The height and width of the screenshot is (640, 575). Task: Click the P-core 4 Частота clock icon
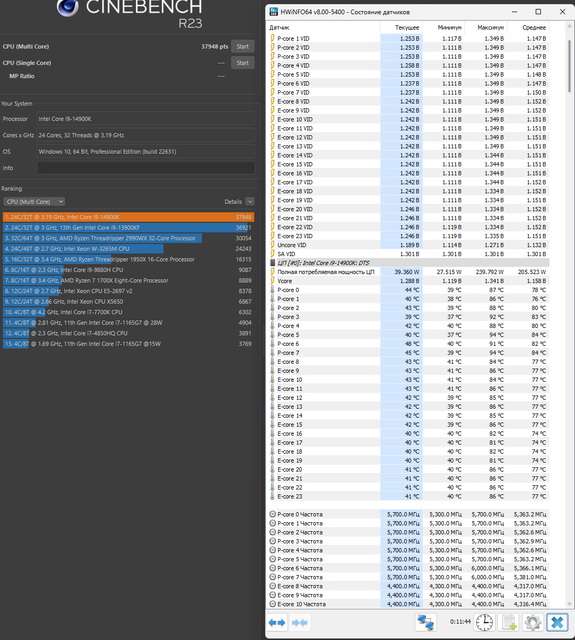(x=273, y=550)
